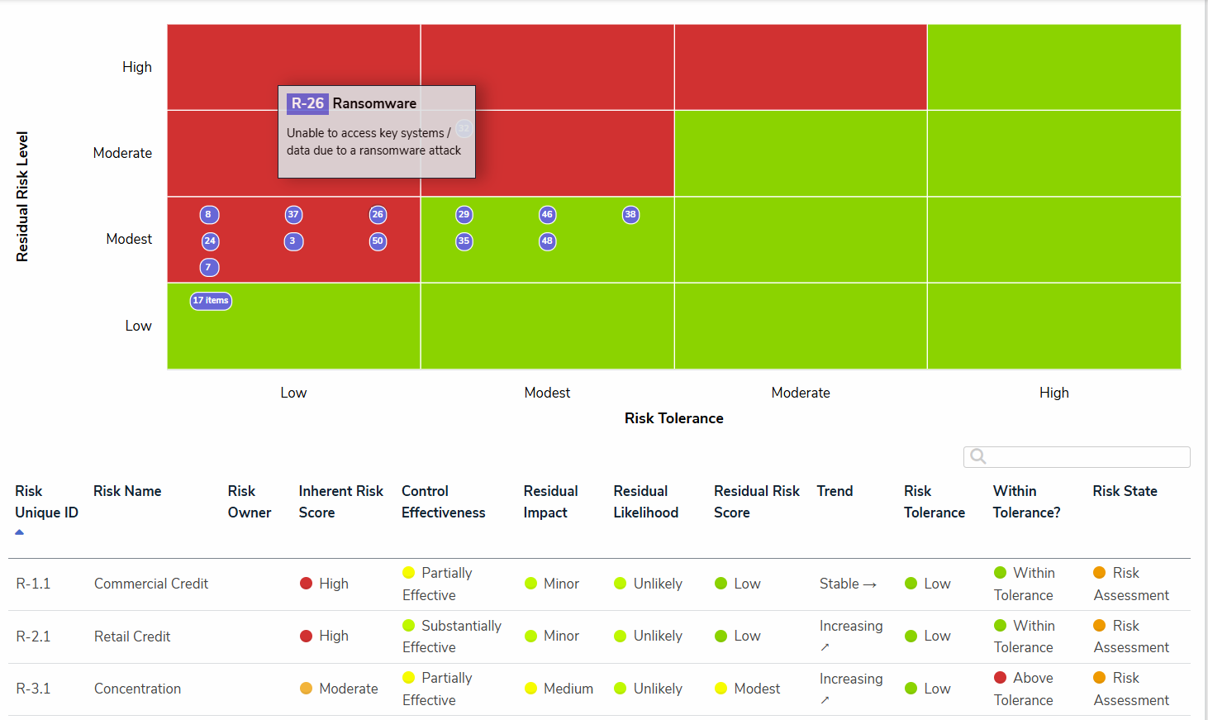Click risk marker 35
1208x720 pixels.
[464, 241]
